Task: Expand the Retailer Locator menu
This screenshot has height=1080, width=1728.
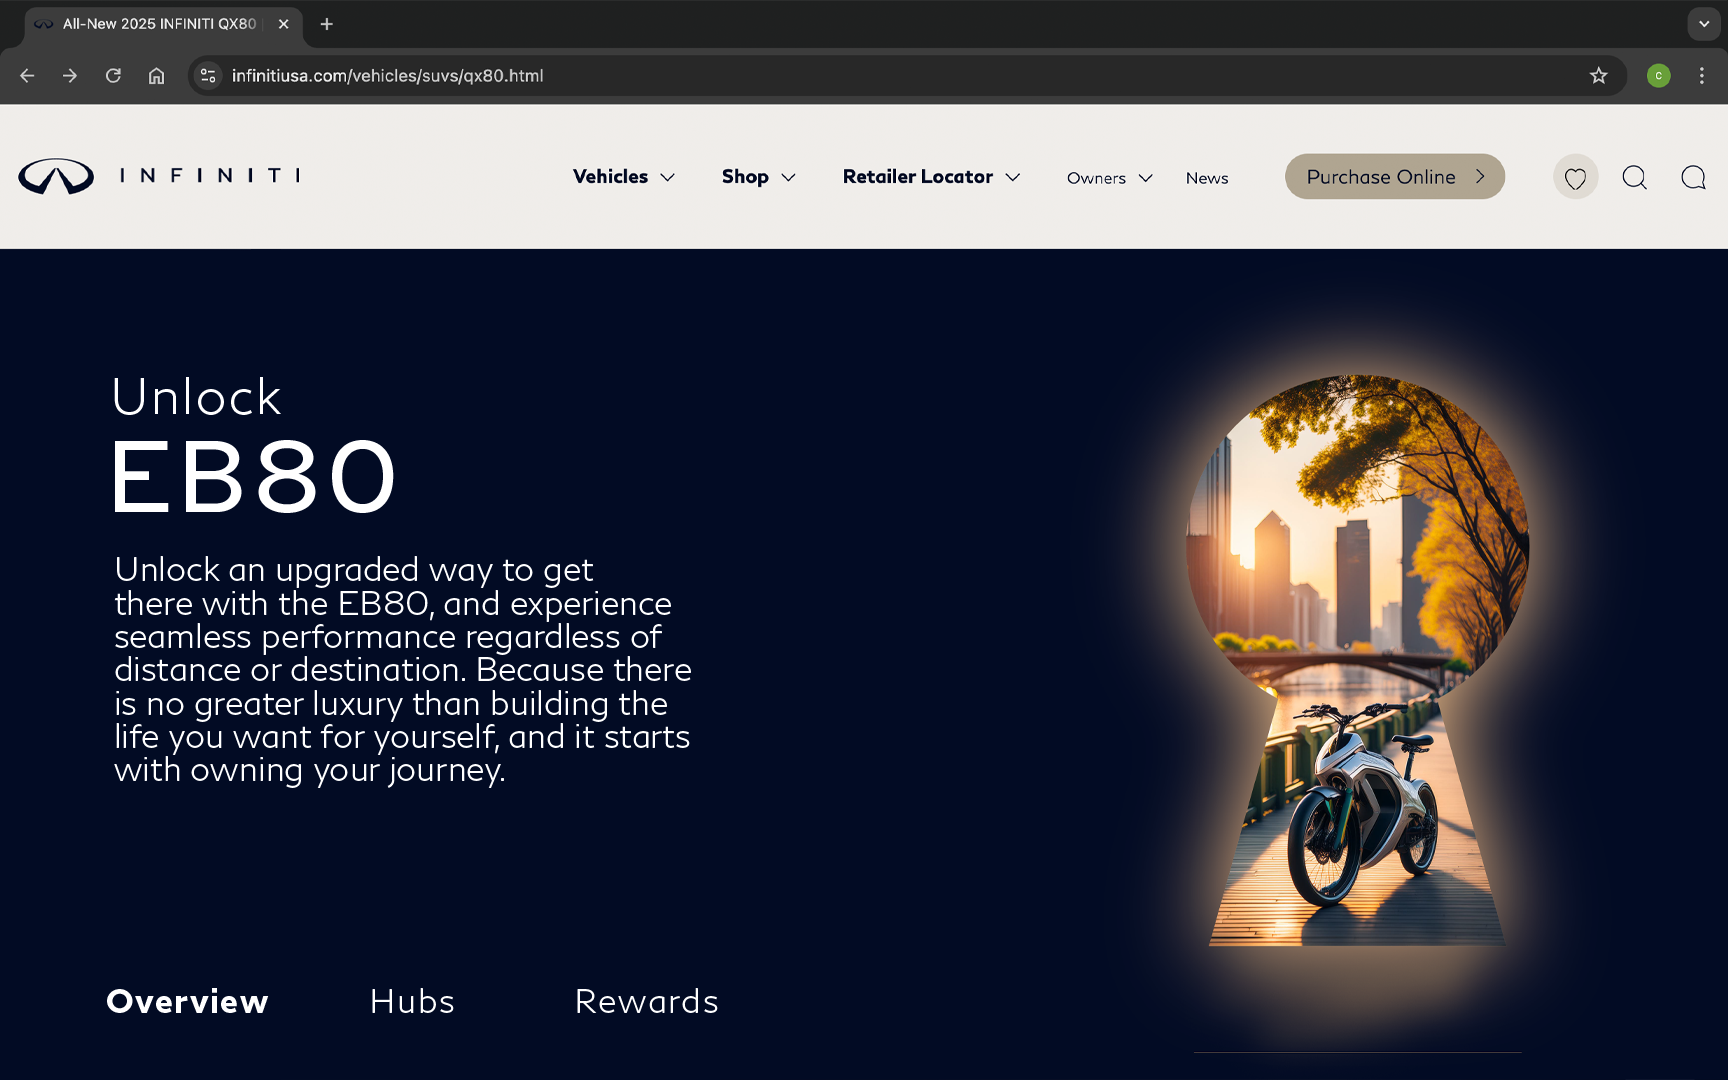Action: (932, 177)
